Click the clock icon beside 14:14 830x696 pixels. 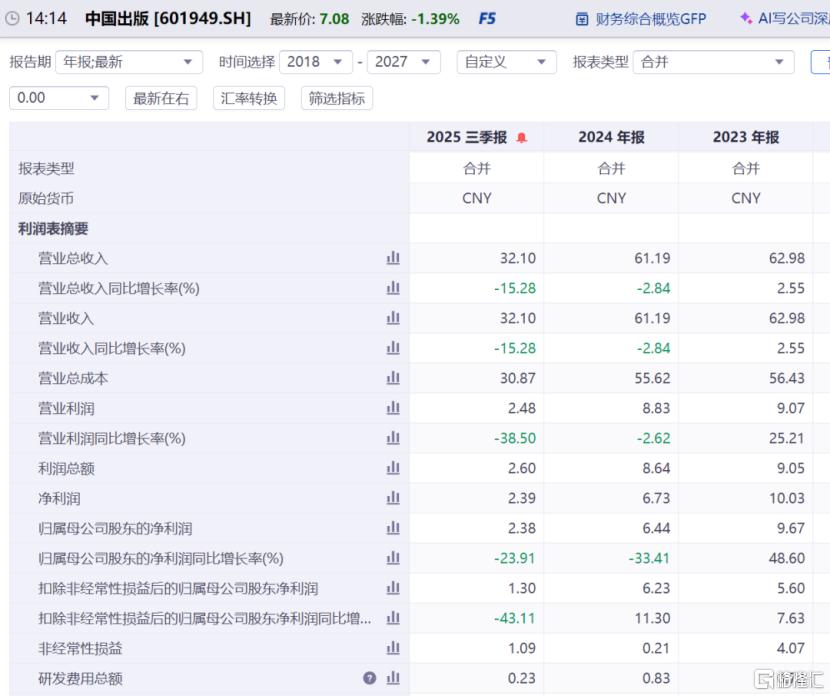pyautogui.click(x=12, y=19)
